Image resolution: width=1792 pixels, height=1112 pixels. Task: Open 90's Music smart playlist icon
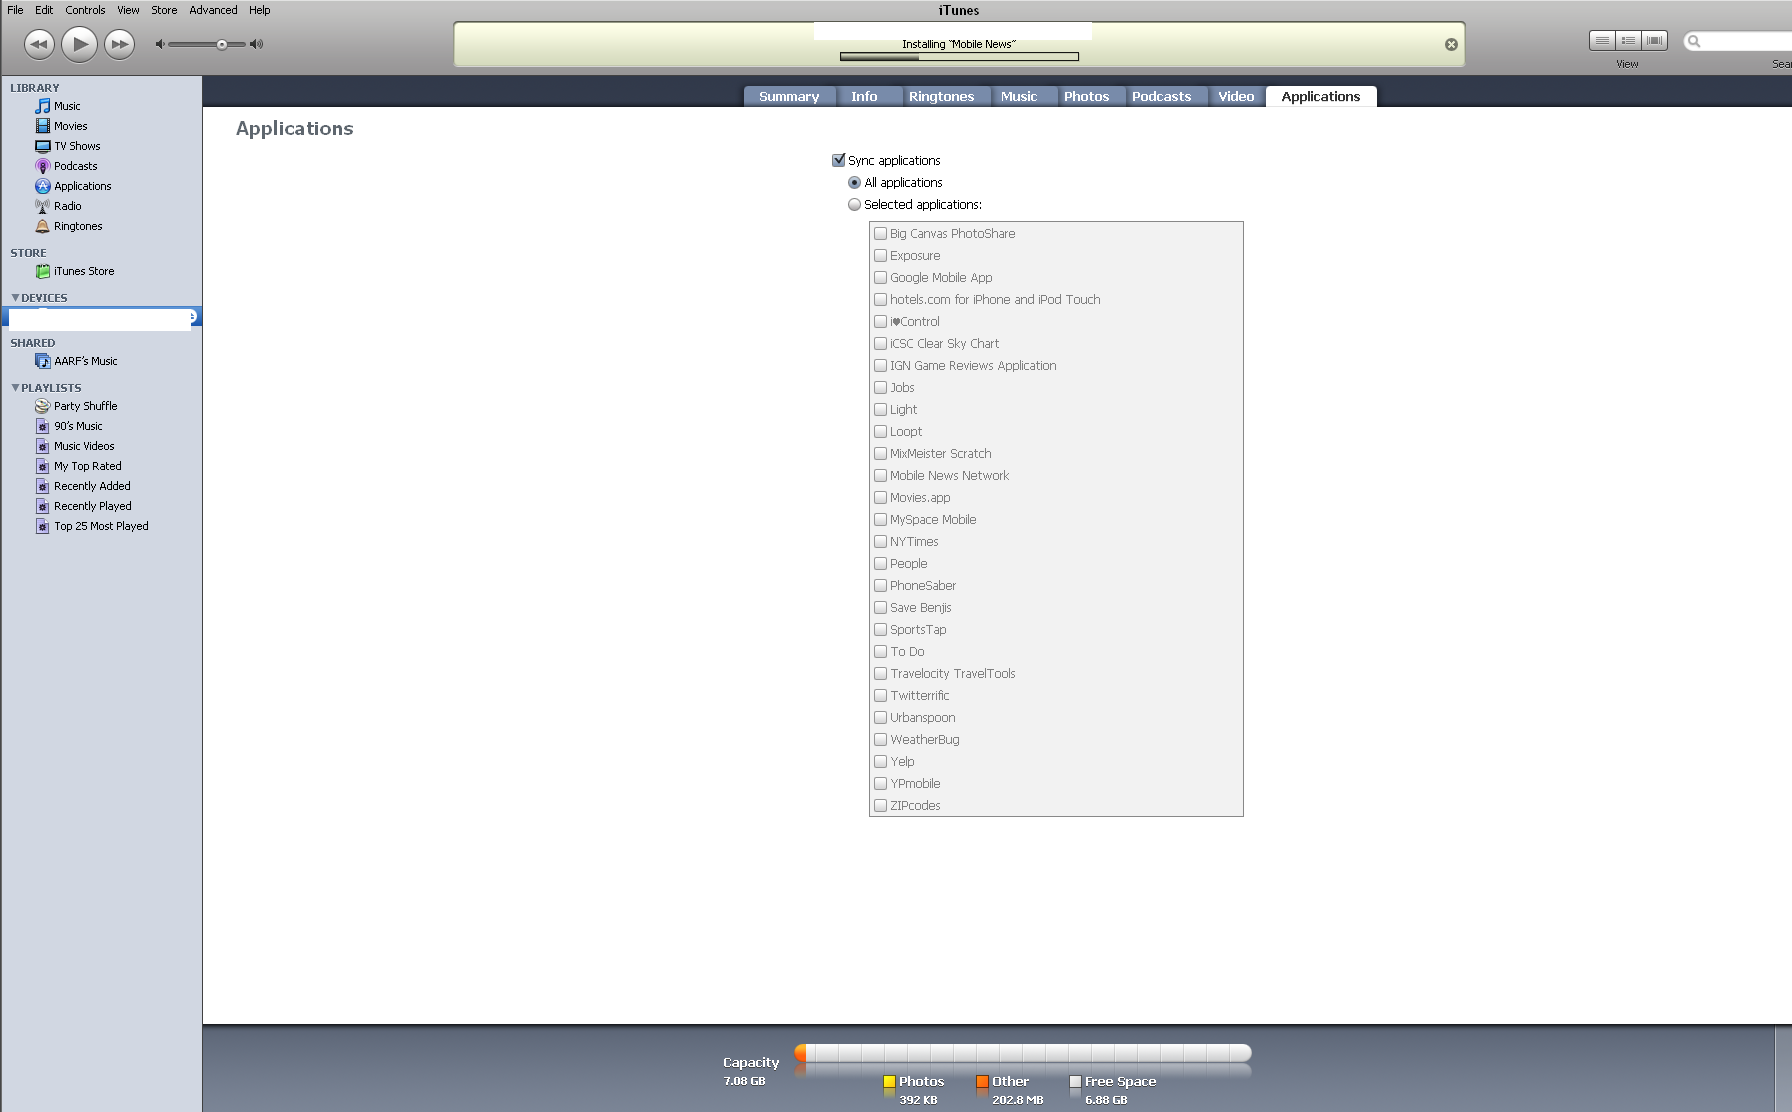[42, 426]
